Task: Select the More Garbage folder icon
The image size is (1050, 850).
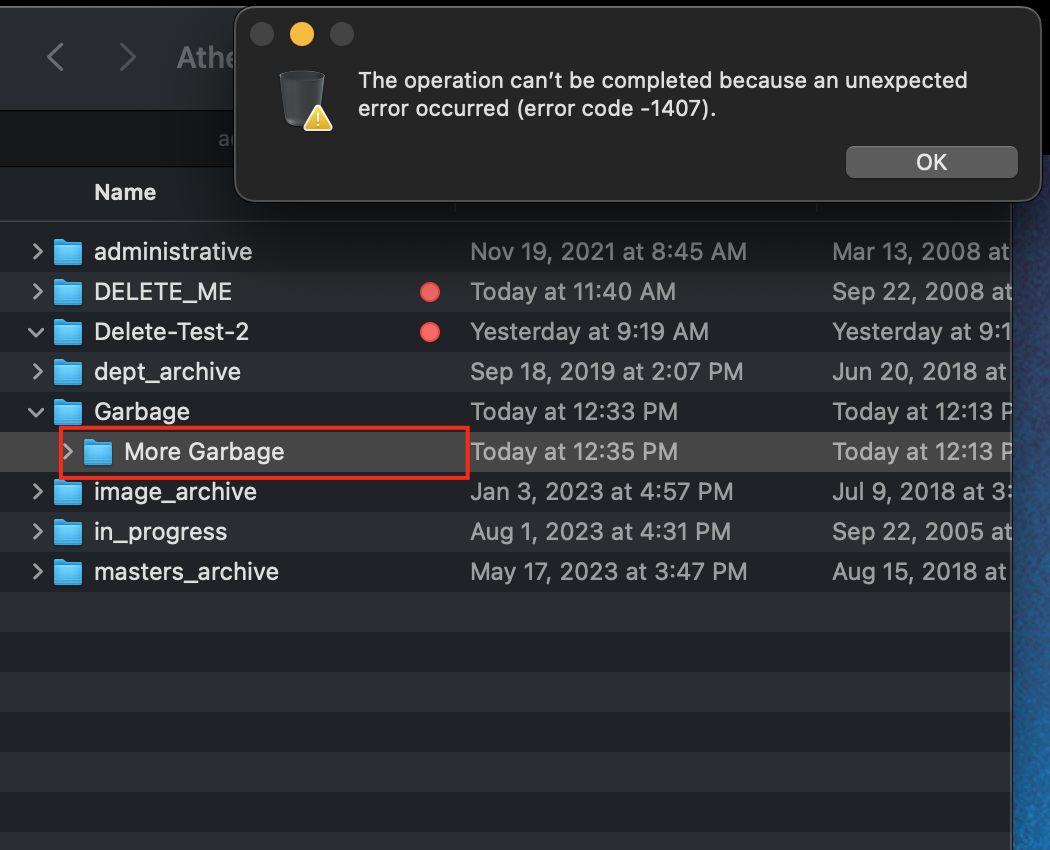Action: [98, 452]
